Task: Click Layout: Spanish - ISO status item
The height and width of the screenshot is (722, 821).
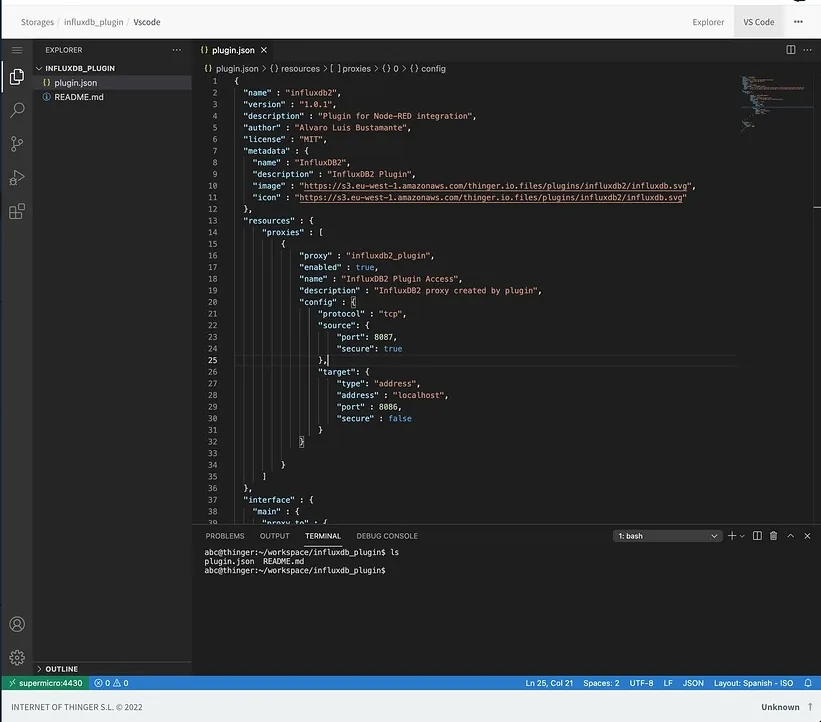Action: pyautogui.click(x=753, y=683)
